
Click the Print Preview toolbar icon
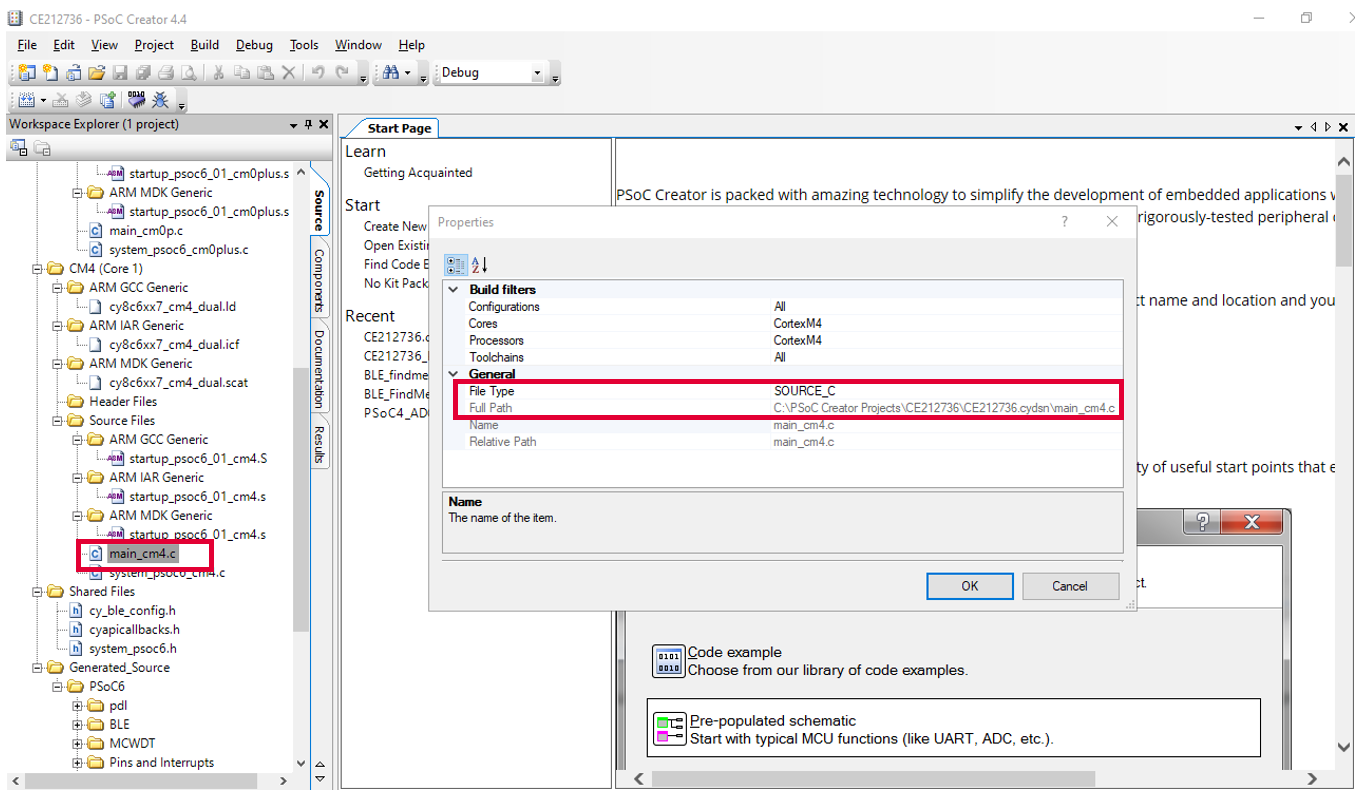[187, 72]
